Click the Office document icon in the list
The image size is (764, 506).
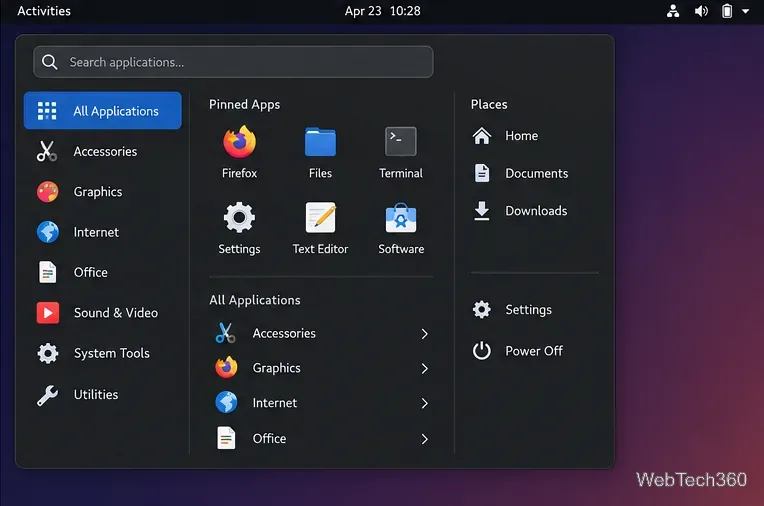(226, 438)
